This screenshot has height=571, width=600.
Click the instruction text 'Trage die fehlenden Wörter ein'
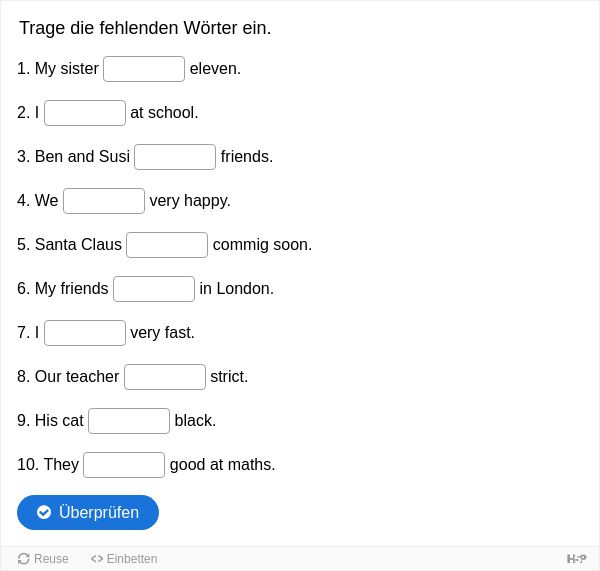(x=145, y=28)
